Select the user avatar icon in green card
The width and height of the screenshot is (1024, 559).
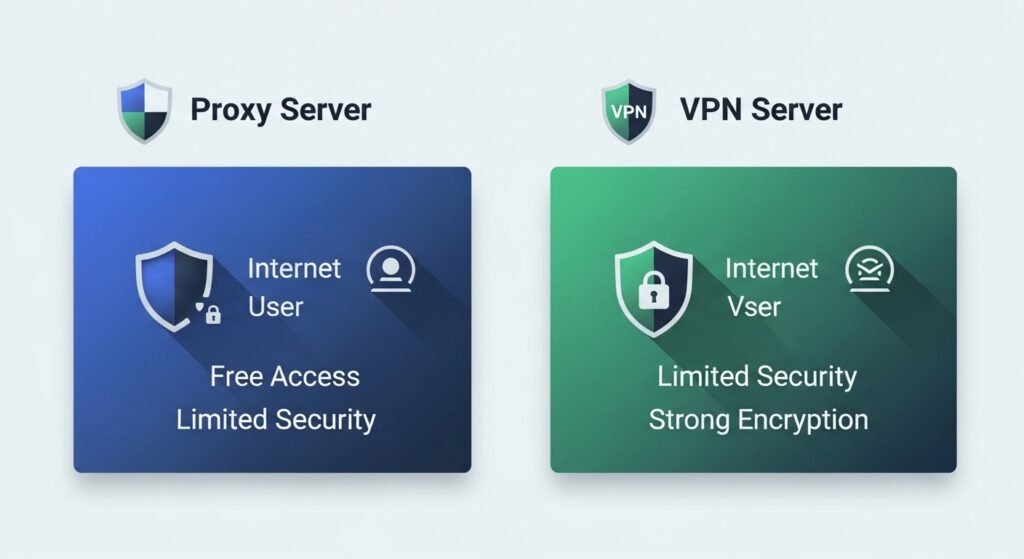point(869,270)
